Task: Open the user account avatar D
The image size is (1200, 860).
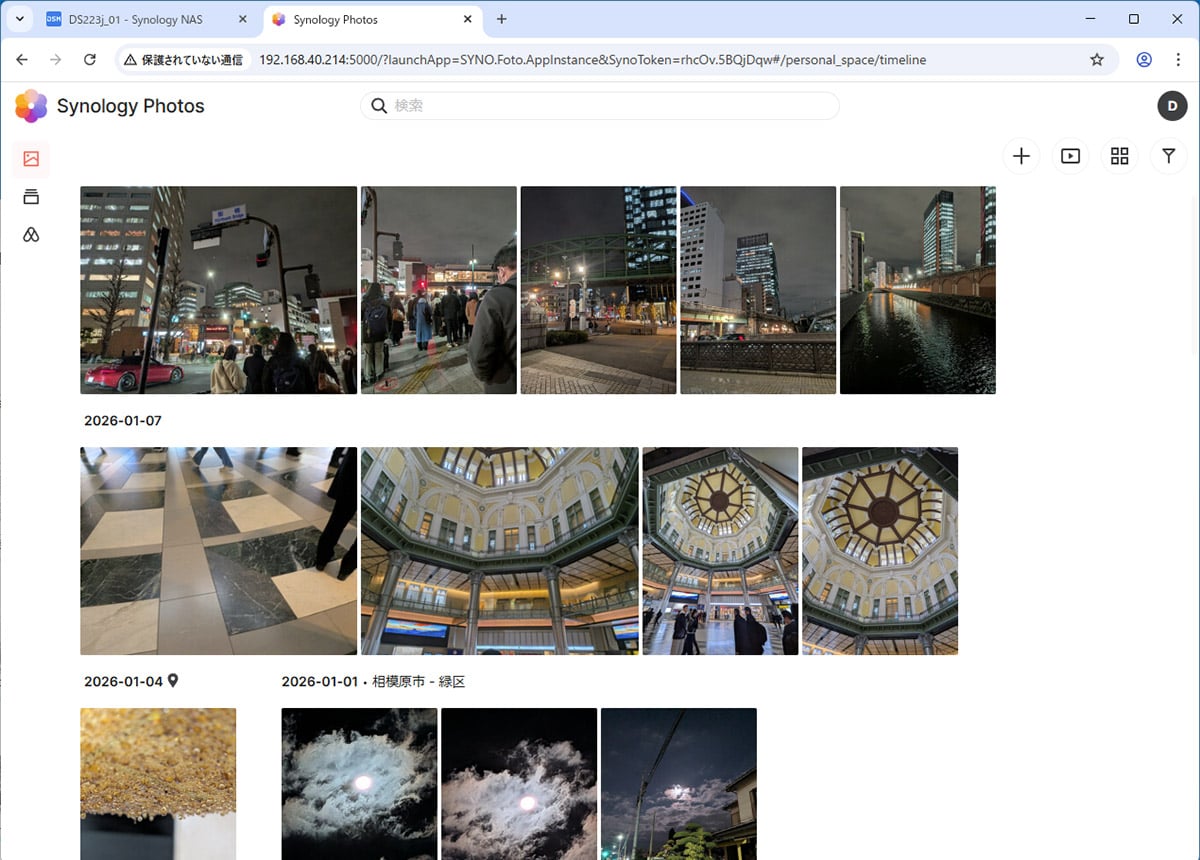Action: coord(1171,106)
